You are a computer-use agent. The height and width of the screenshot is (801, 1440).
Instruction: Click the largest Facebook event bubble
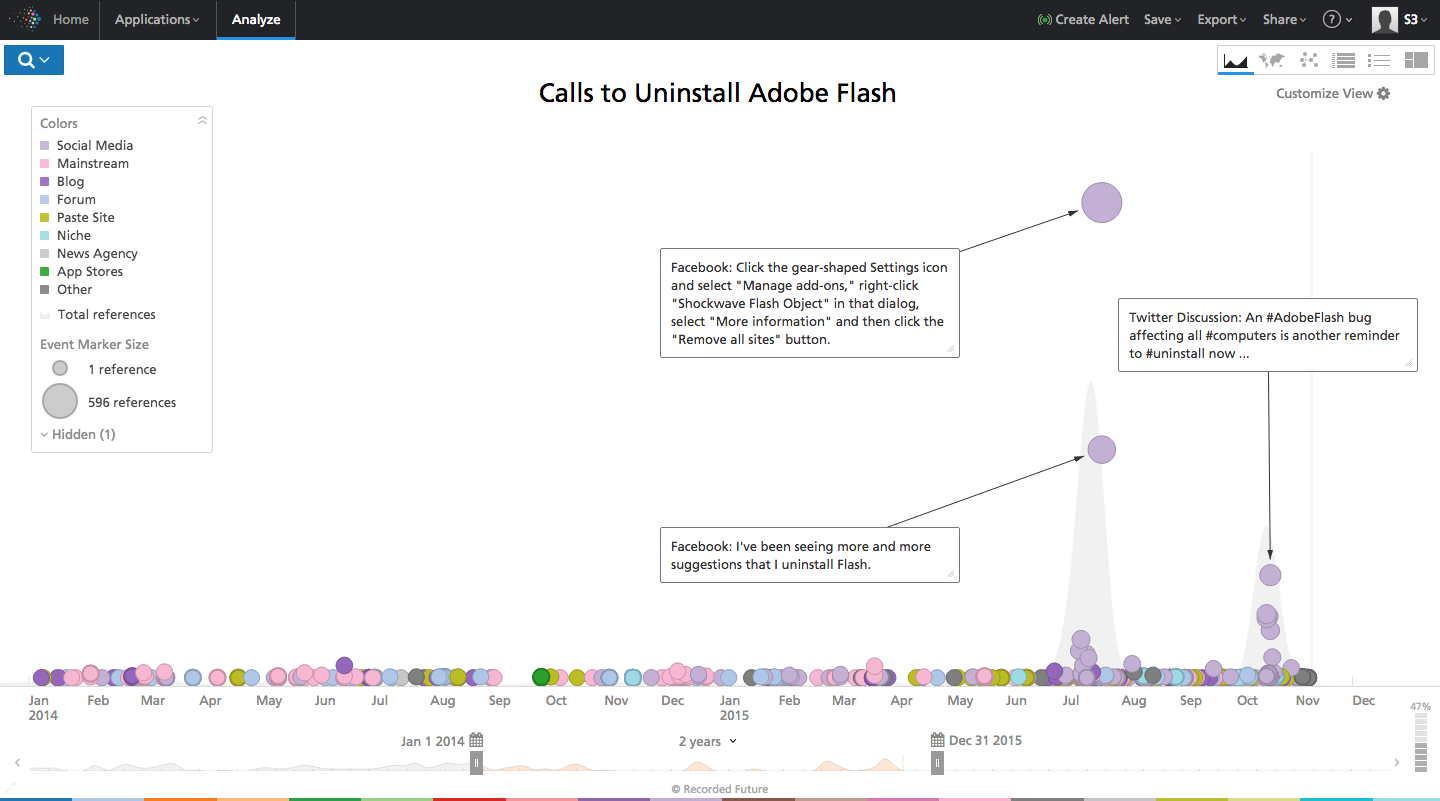1102,203
